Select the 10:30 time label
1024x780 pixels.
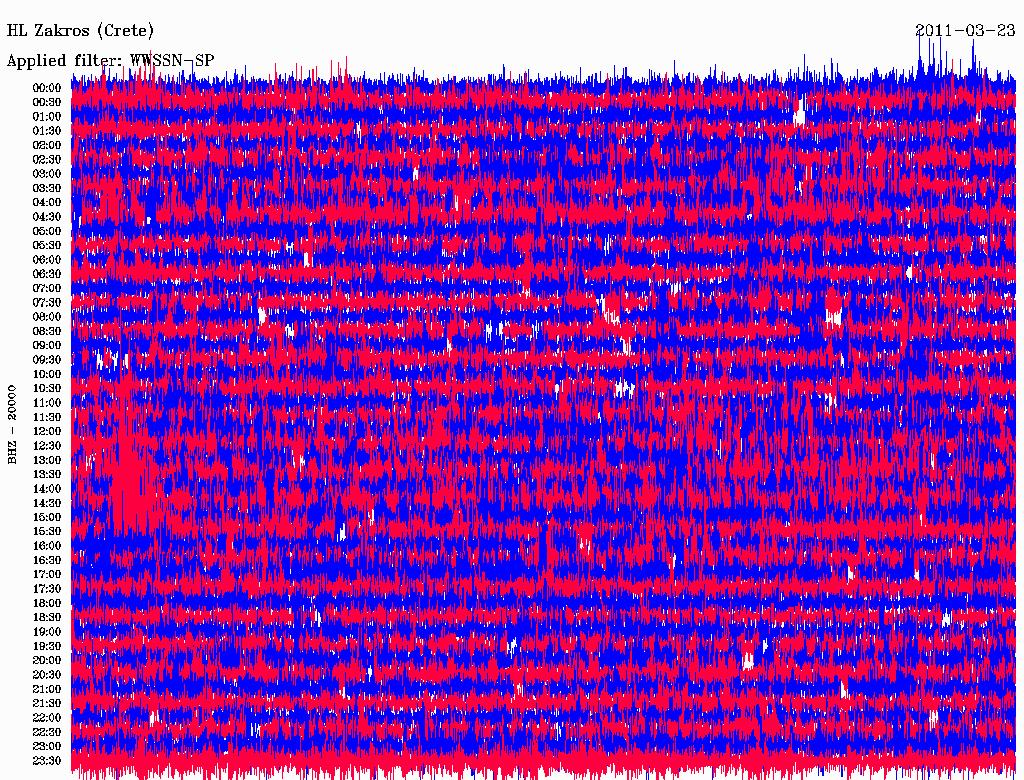tap(47, 388)
